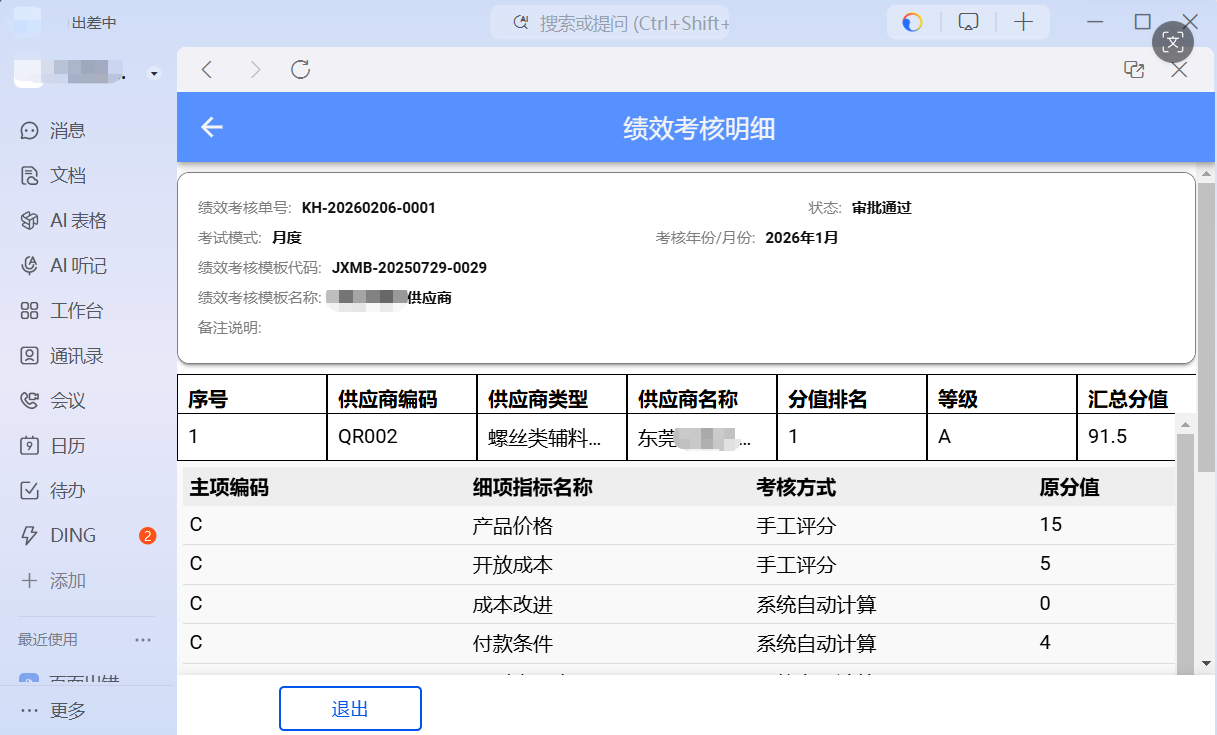1217x735 pixels.
Task: Click 产品价格 indicator row
Action: 678,525
